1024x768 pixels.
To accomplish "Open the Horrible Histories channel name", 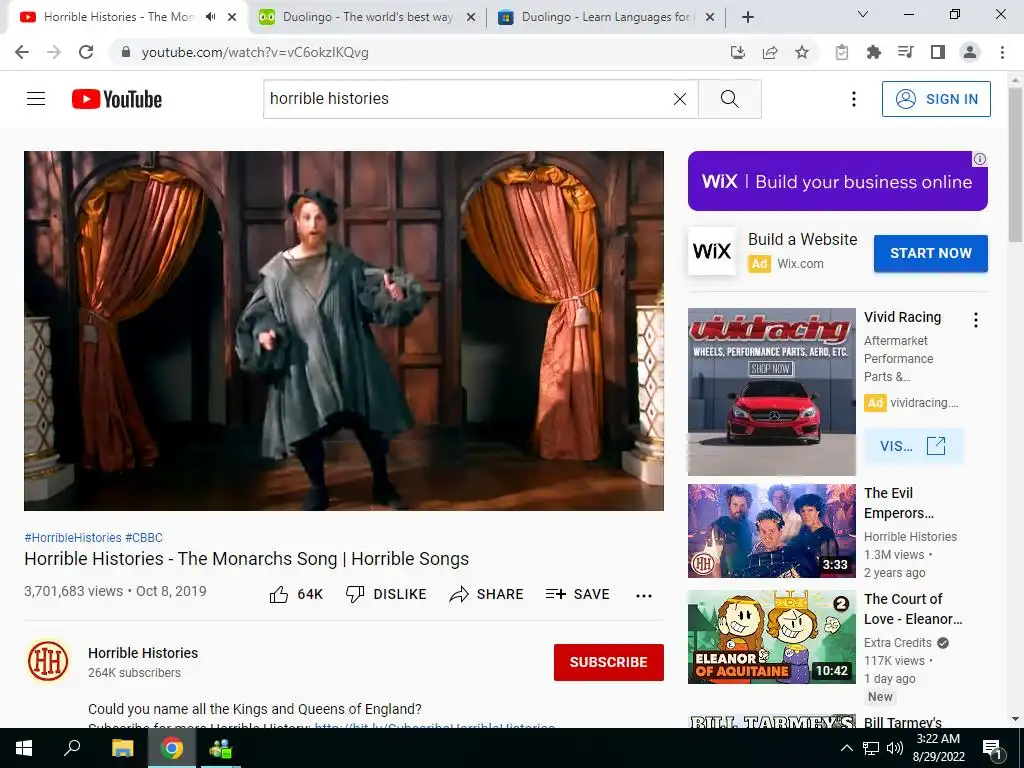I will pyautogui.click(x=143, y=653).
